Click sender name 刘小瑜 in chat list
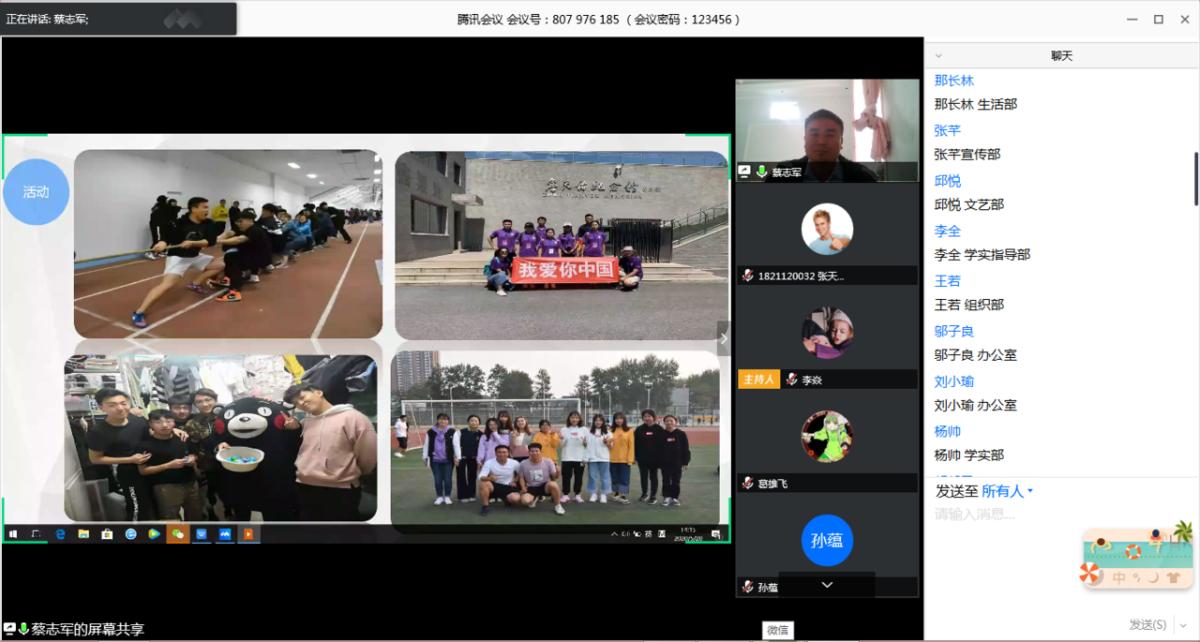 coord(954,381)
